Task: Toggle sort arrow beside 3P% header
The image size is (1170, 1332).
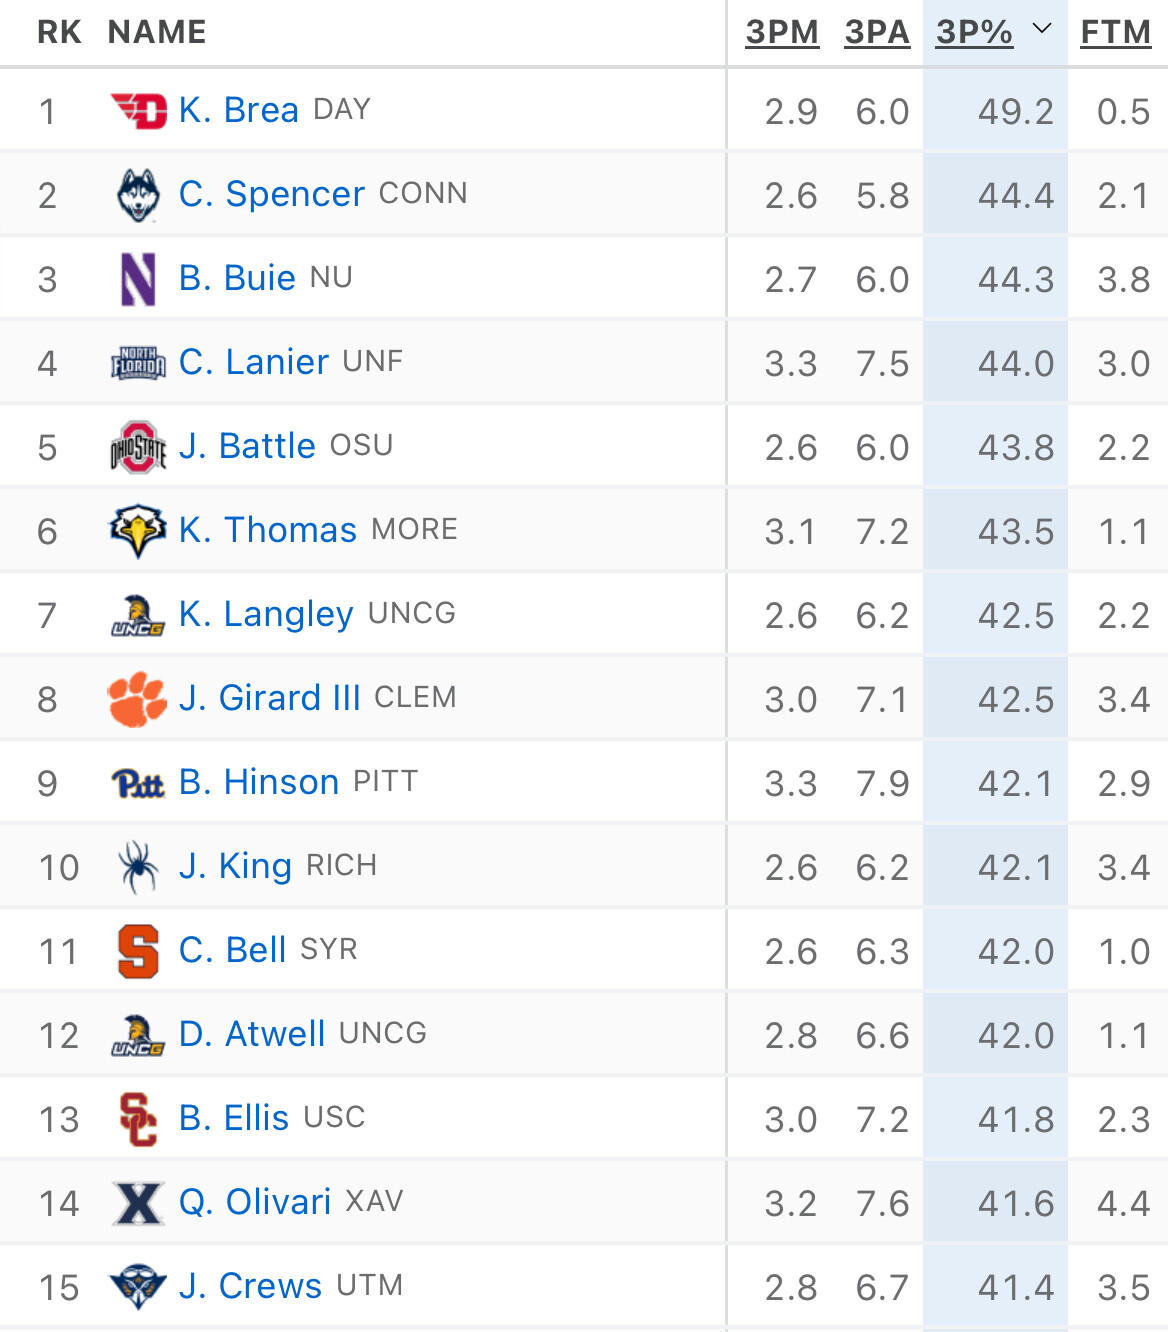Action: pyautogui.click(x=1042, y=30)
